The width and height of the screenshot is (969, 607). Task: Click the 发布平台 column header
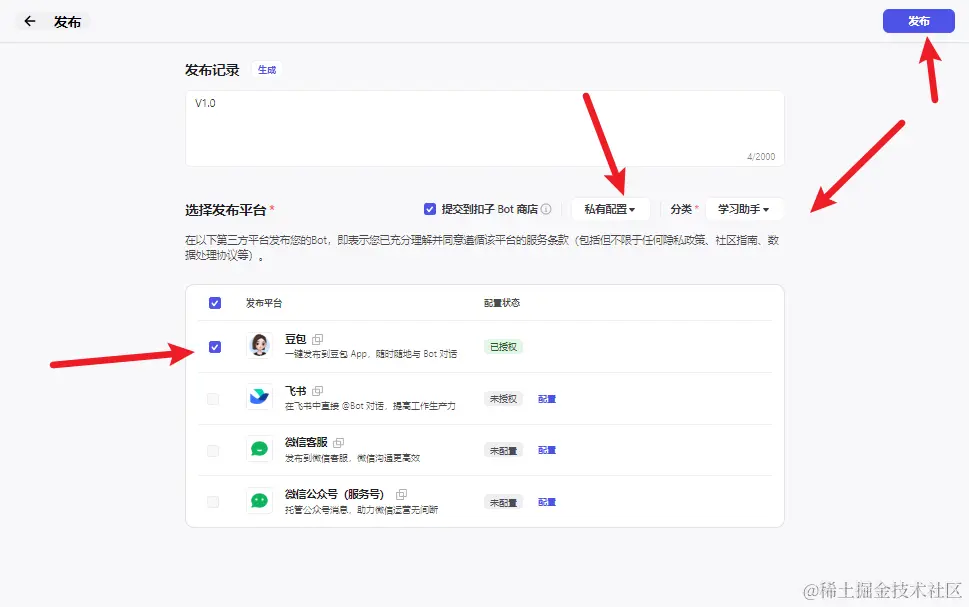click(264, 303)
